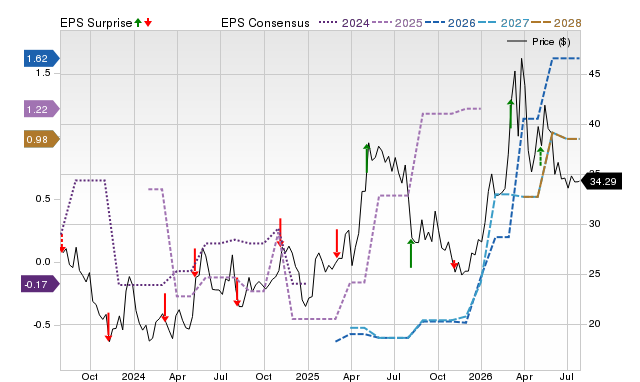Click the dashed green surprise arrow near May 2026
Viewport: 640px width, 382px height.
click(541, 156)
